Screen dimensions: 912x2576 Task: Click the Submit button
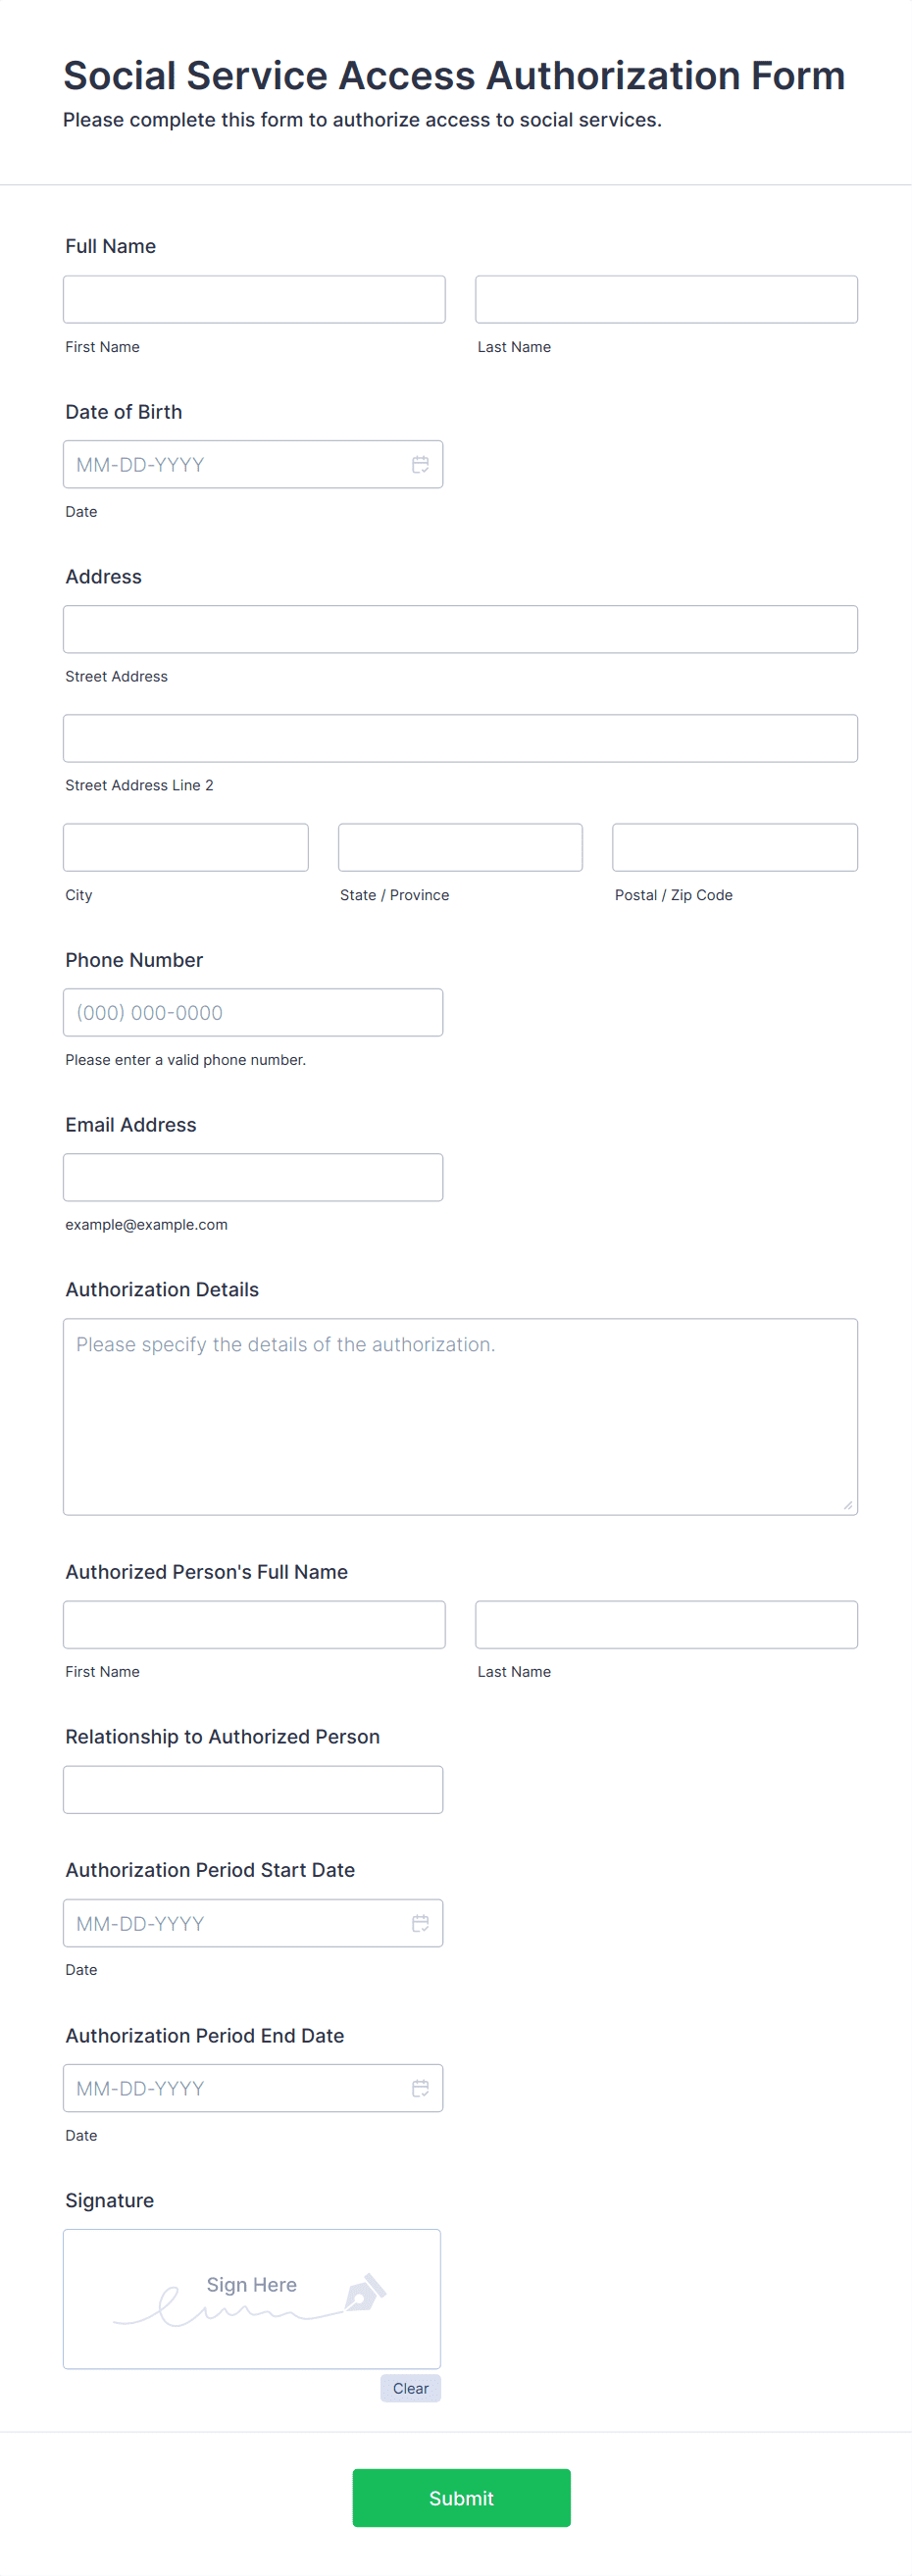point(460,2498)
